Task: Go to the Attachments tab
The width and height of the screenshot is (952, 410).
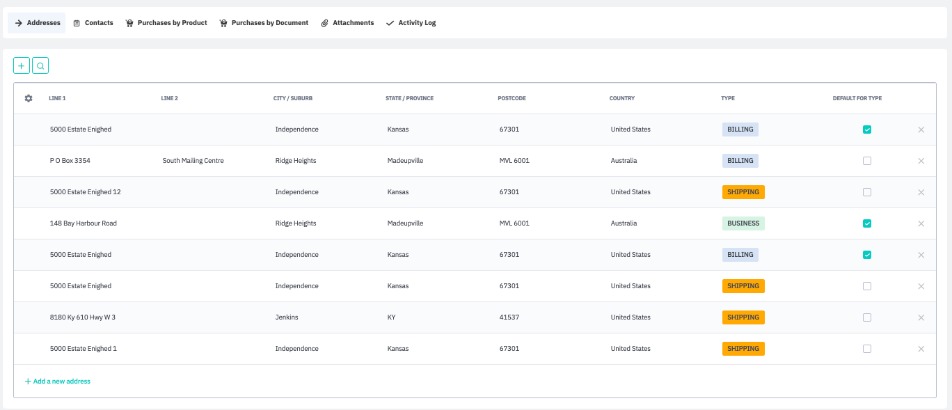Action: [x=347, y=22]
